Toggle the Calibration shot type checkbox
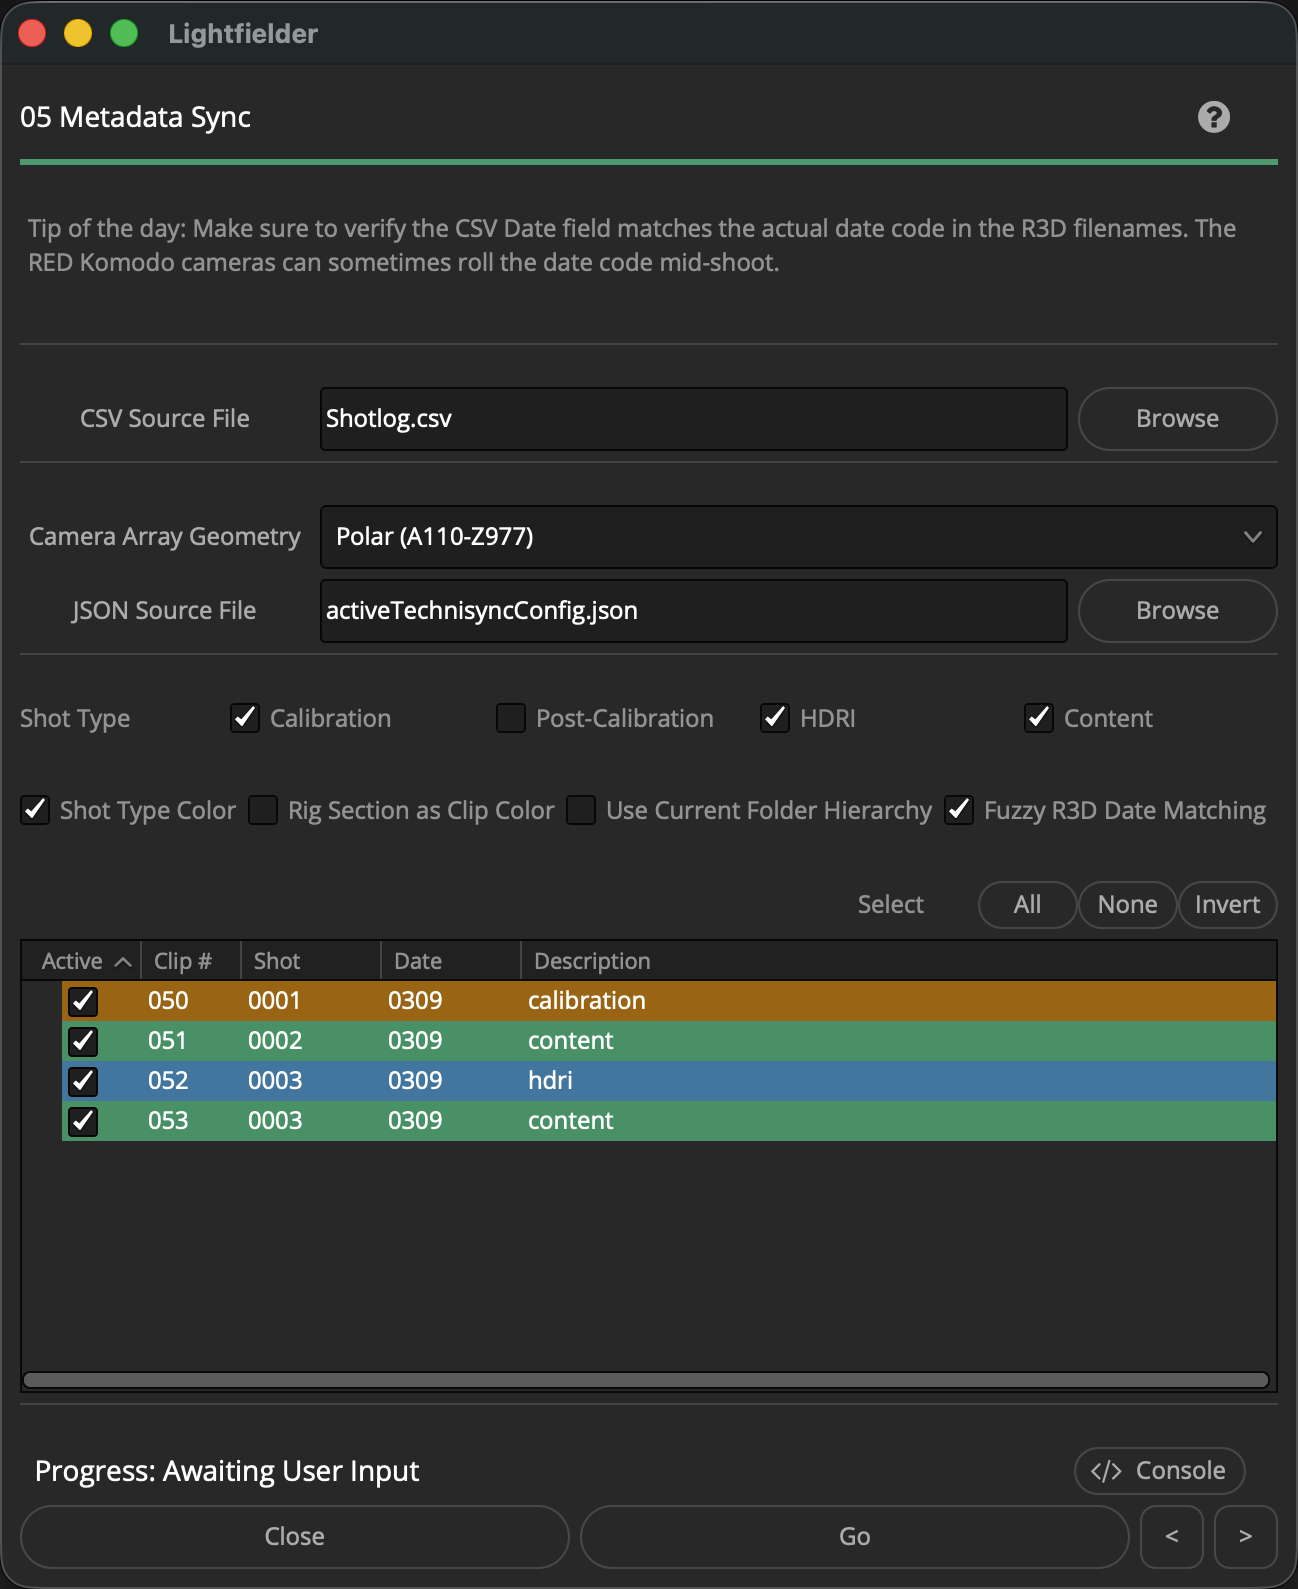The image size is (1298, 1589). pos(245,718)
